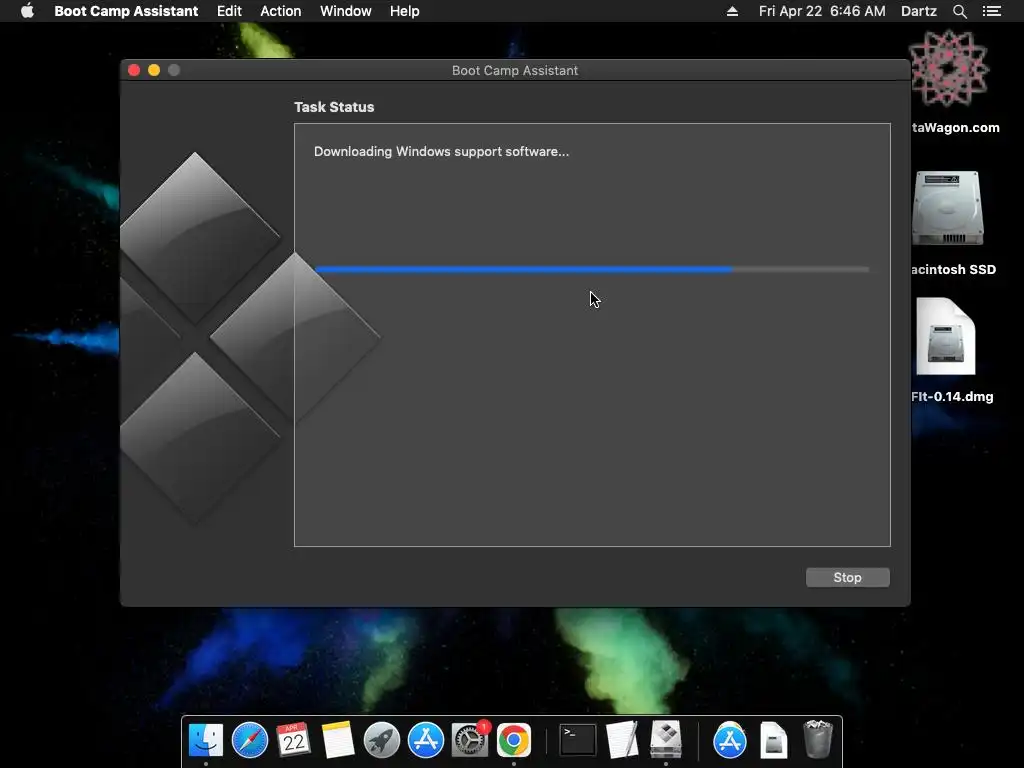Image resolution: width=1024 pixels, height=768 pixels.
Task: Select the desktop icon labeled taWagon.com
Action: coord(948,67)
